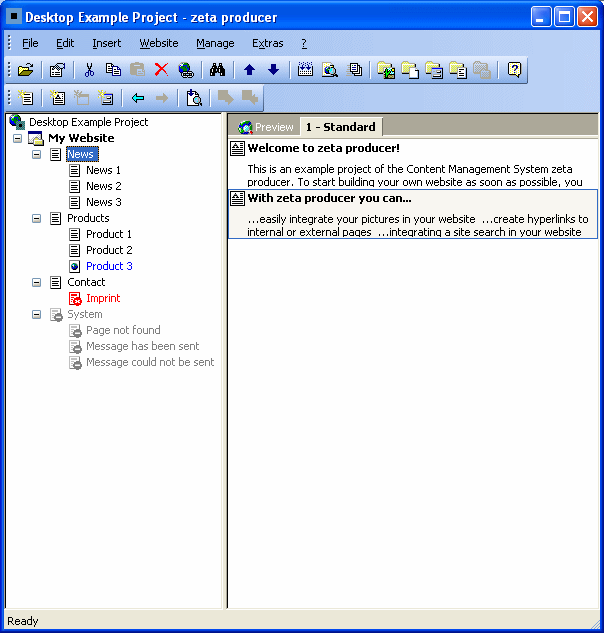Click the grayed forward arrow icon
This screenshot has width=604, height=633.
click(x=162, y=98)
